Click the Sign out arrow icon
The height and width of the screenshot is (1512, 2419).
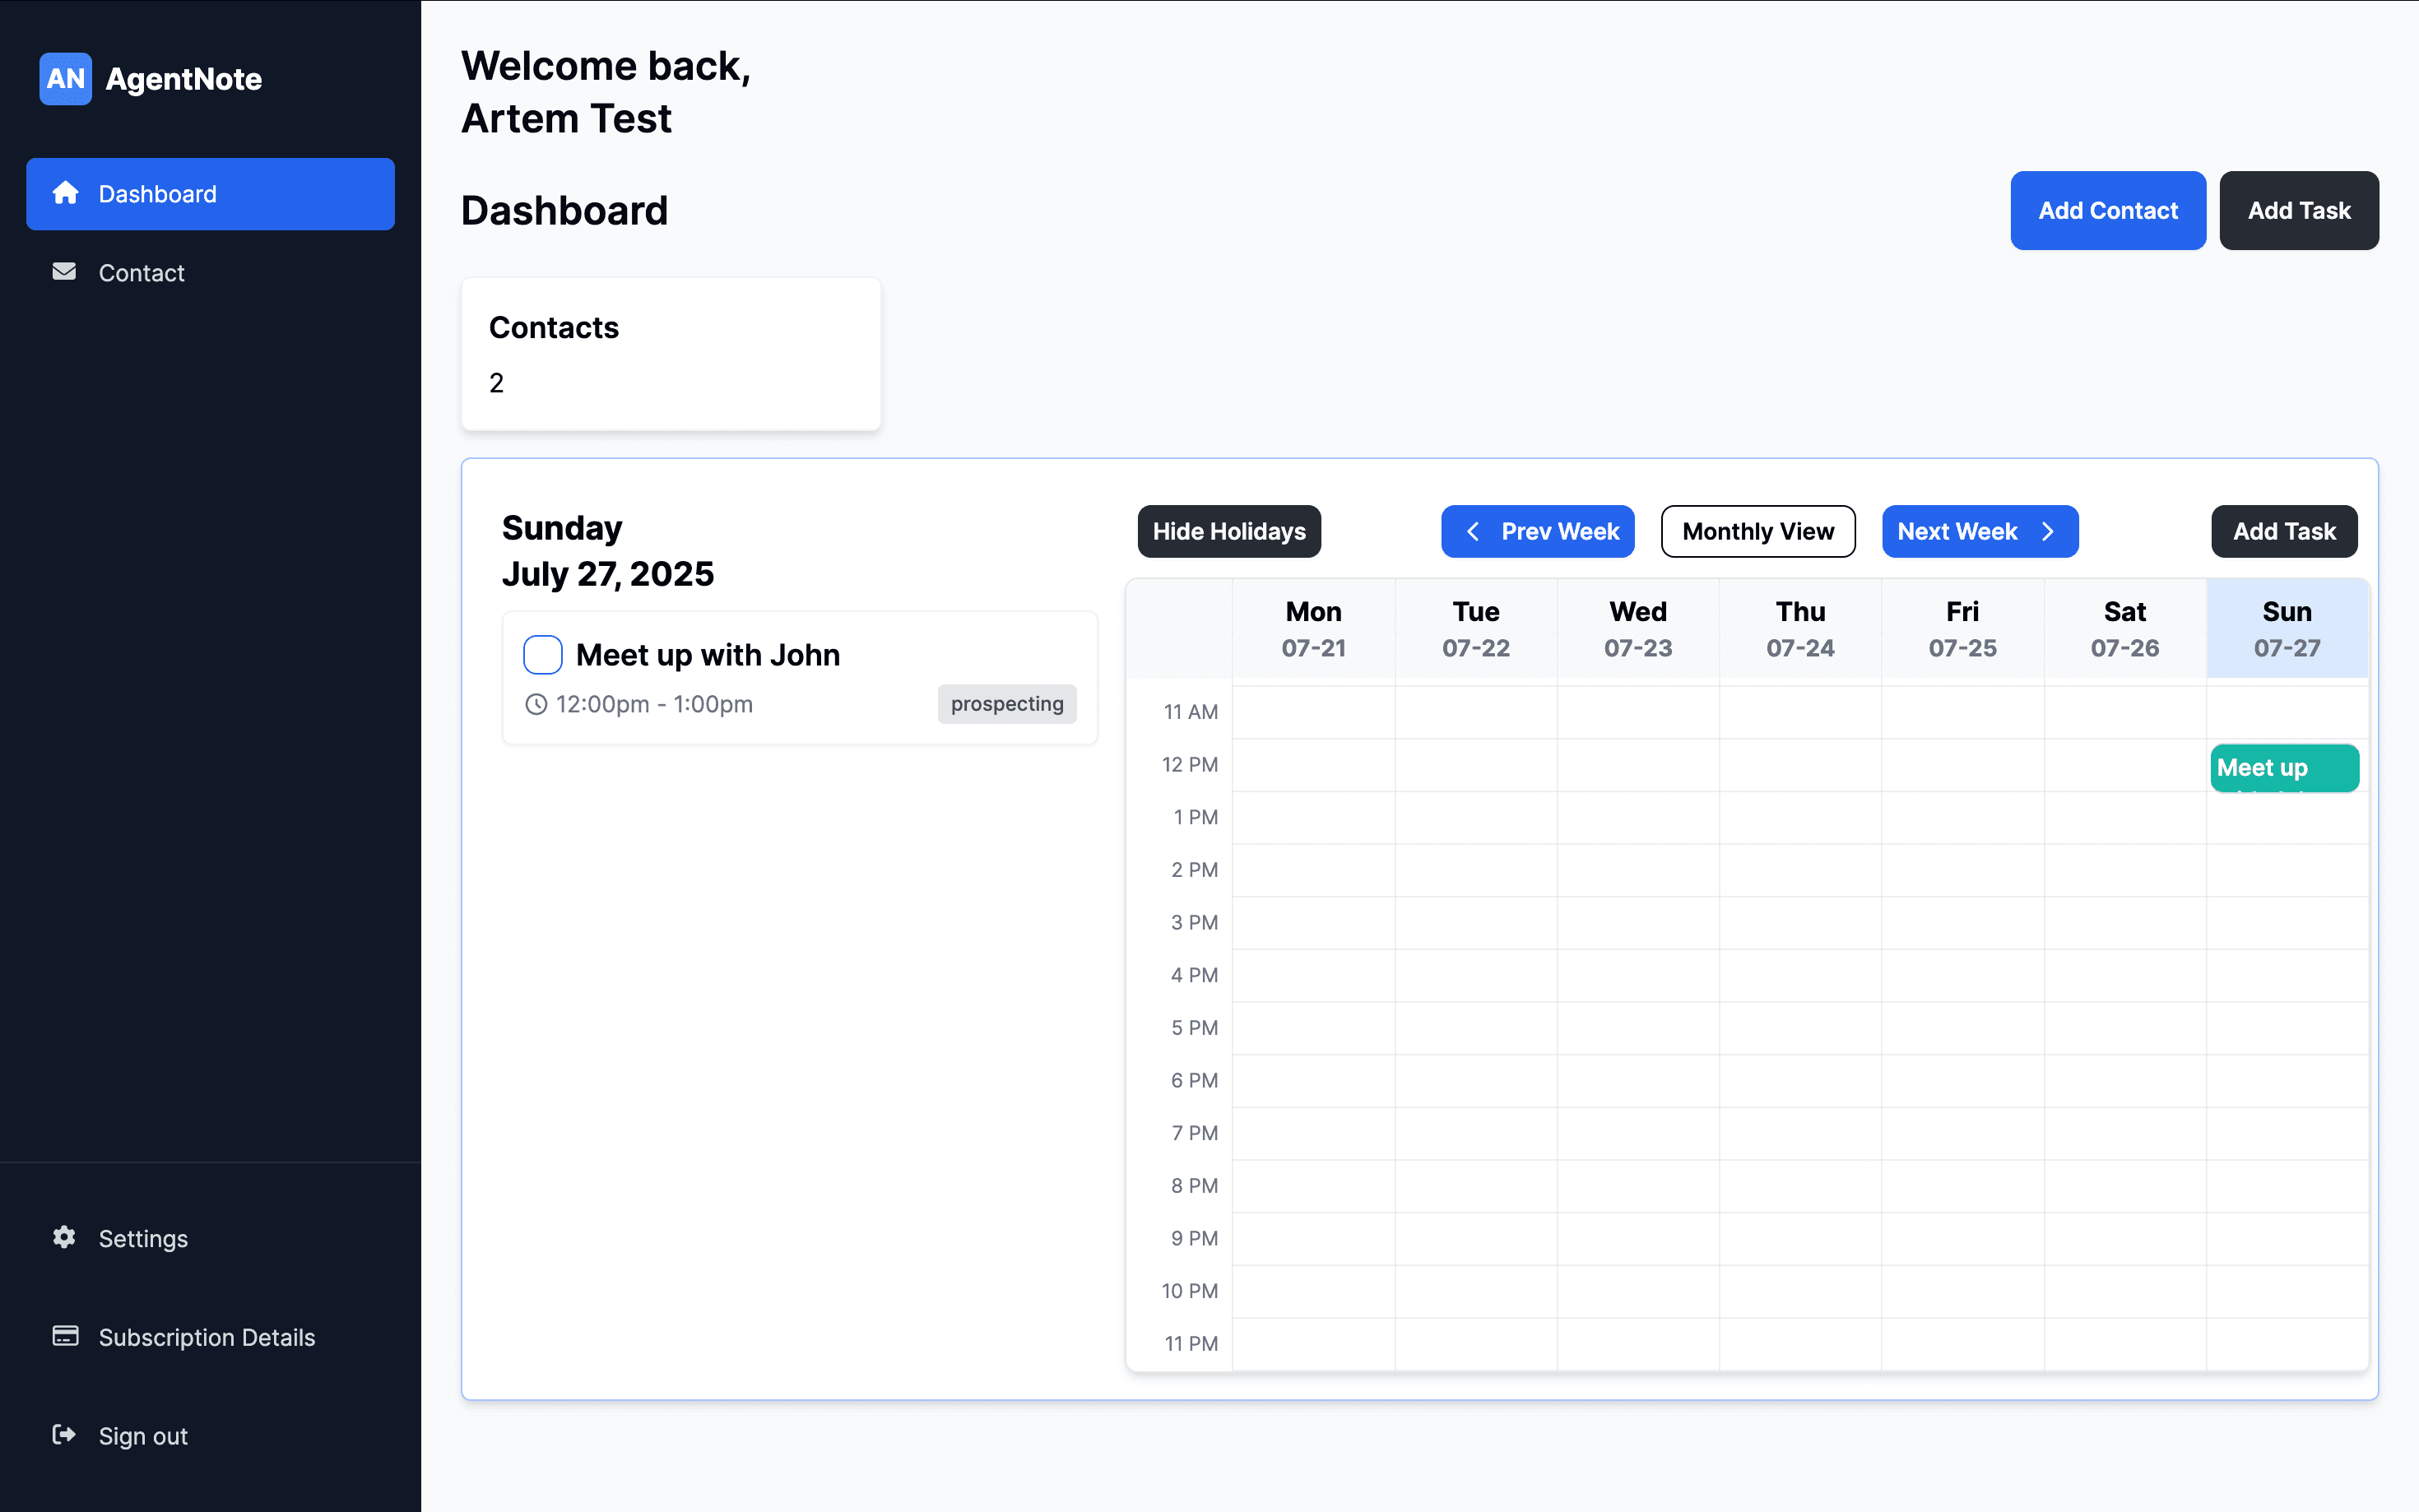pyautogui.click(x=64, y=1435)
